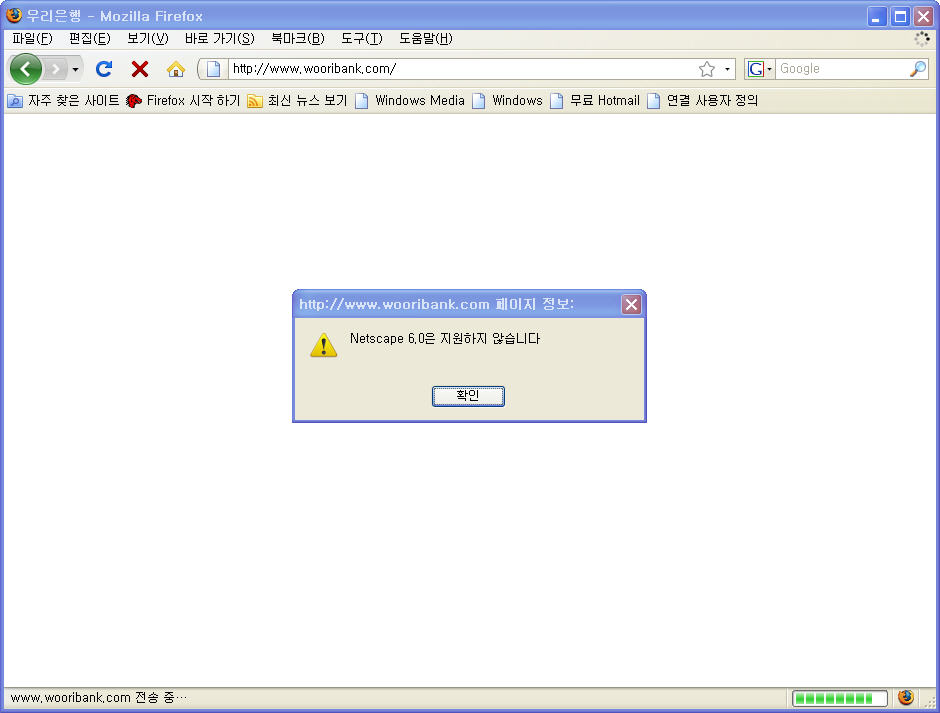Click the window resize grip corner
The image size is (940, 713).
(931, 703)
